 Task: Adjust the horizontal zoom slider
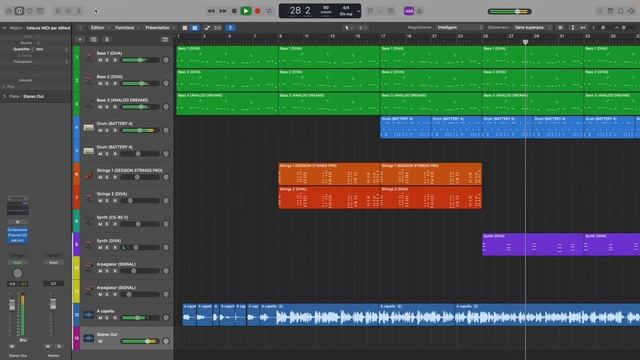[x=623, y=28]
